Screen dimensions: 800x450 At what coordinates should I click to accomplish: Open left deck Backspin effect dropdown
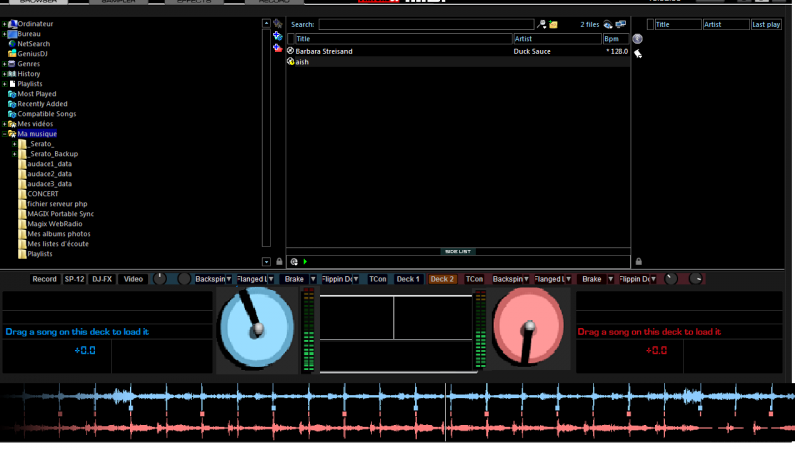point(229,279)
